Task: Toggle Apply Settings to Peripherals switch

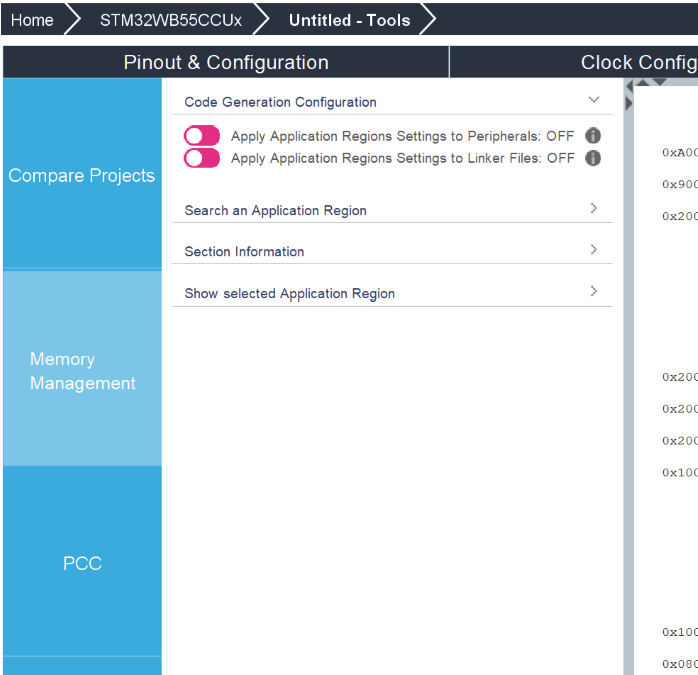Action: pos(202,135)
